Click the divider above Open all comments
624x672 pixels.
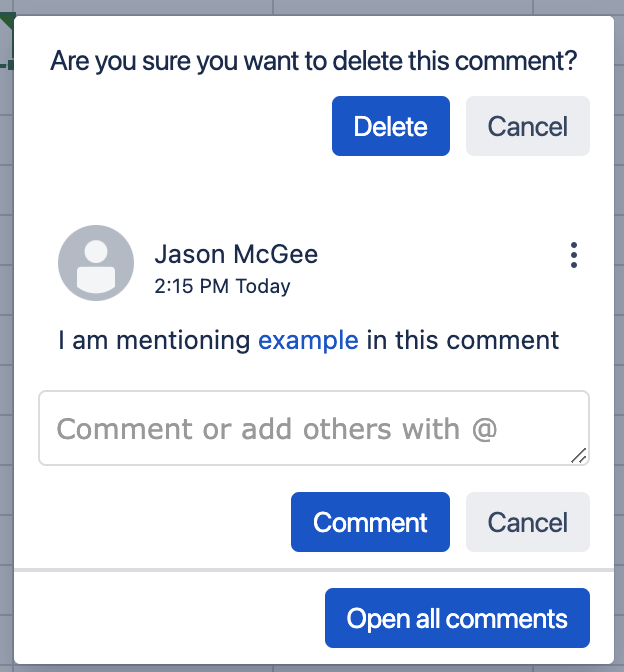tap(314, 570)
